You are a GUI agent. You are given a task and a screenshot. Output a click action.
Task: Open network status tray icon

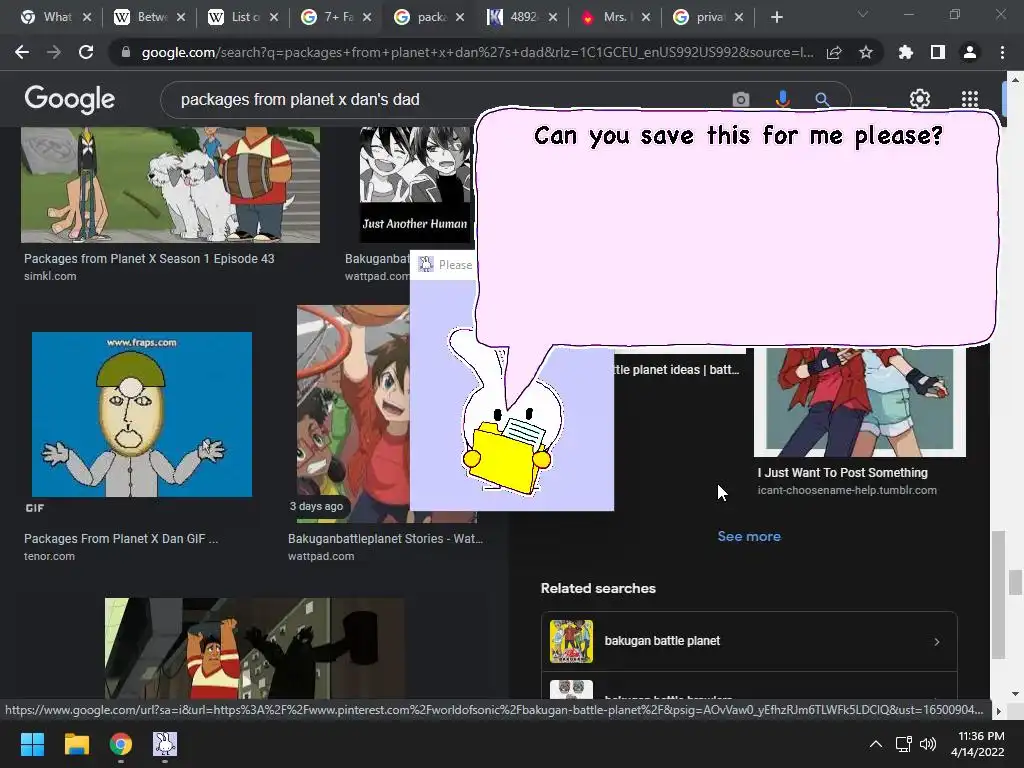tap(904, 744)
